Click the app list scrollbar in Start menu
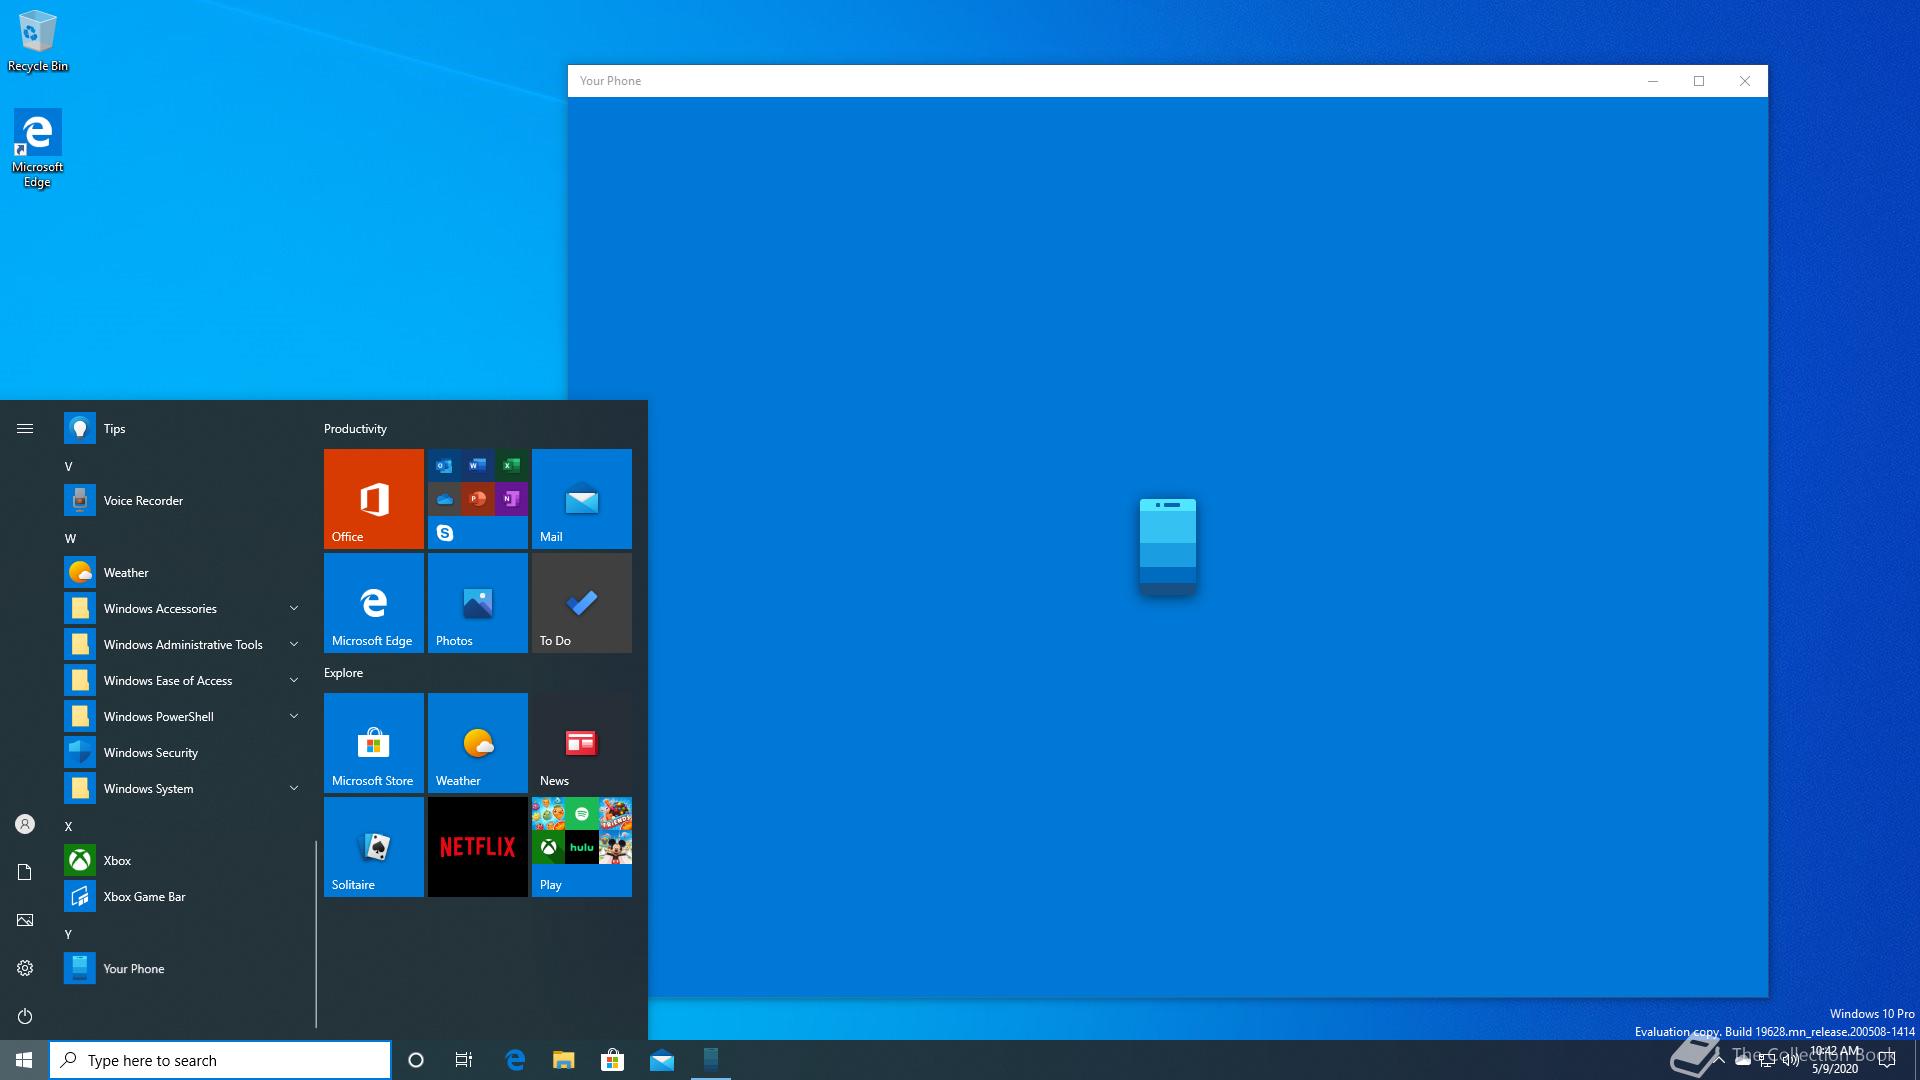The width and height of the screenshot is (1920, 1080). pos(316,933)
